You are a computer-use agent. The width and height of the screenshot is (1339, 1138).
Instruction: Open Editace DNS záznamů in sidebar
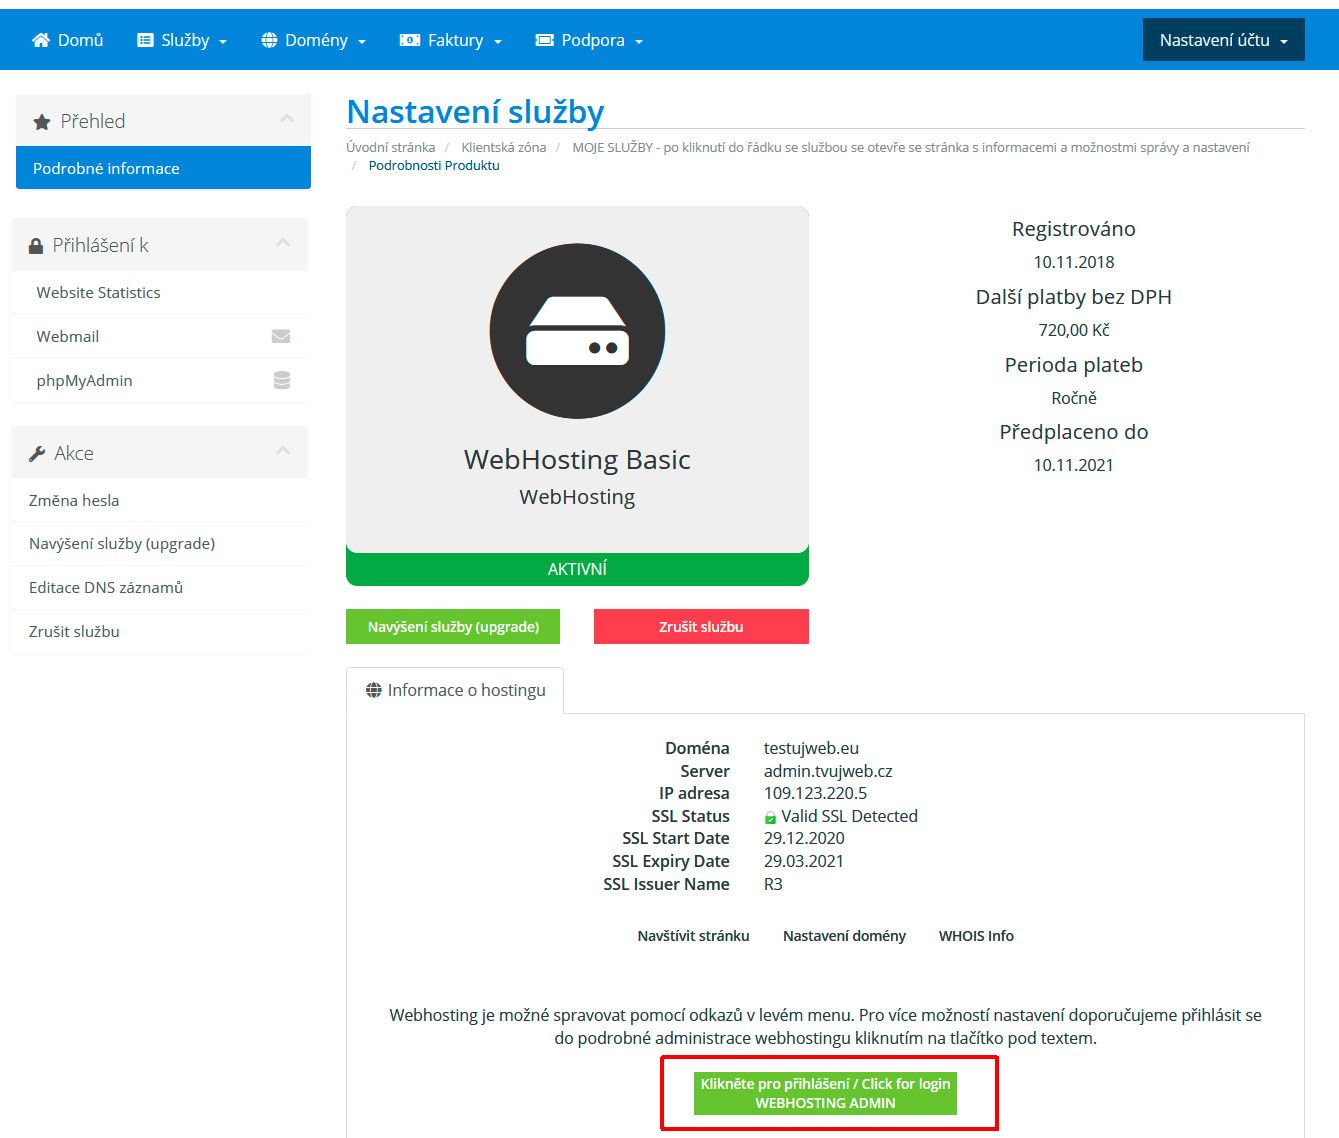pos(106,588)
